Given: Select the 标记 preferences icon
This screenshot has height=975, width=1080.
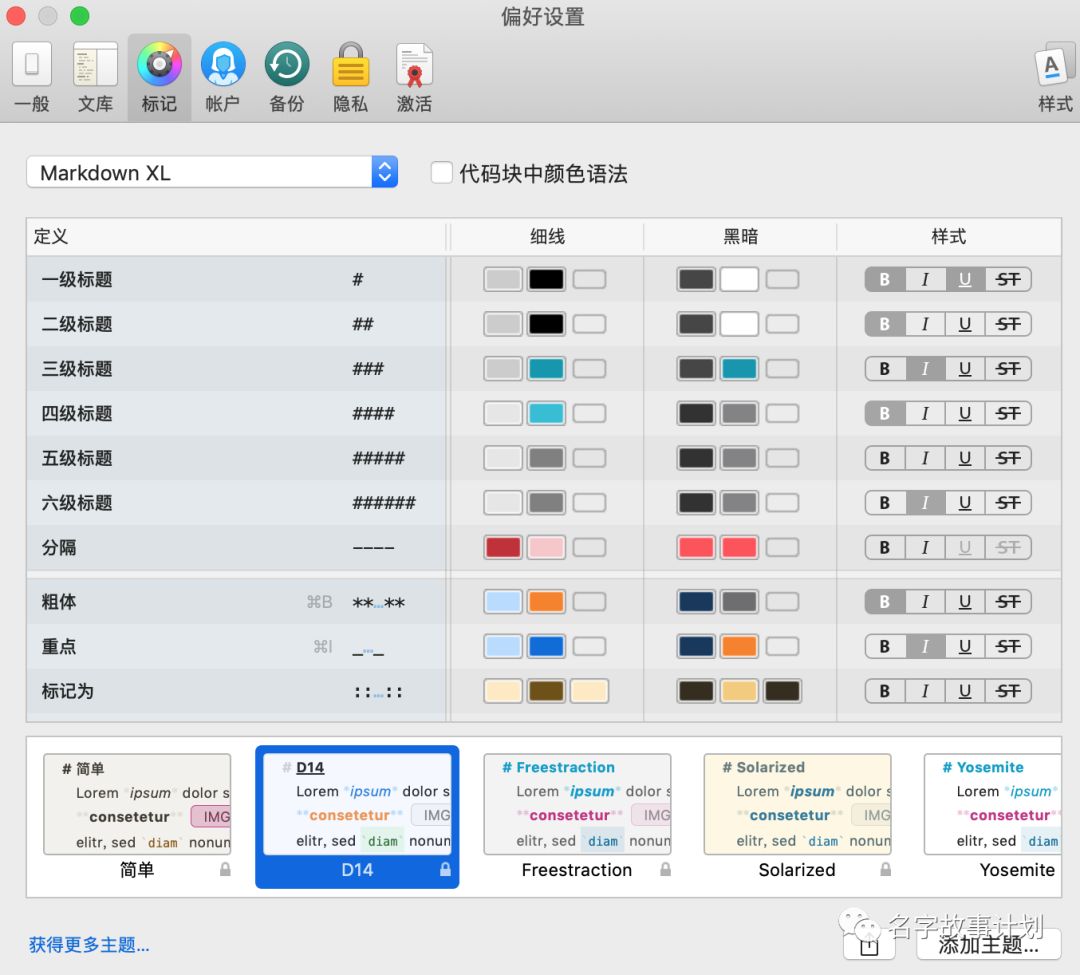Looking at the screenshot, I should pyautogui.click(x=159, y=75).
